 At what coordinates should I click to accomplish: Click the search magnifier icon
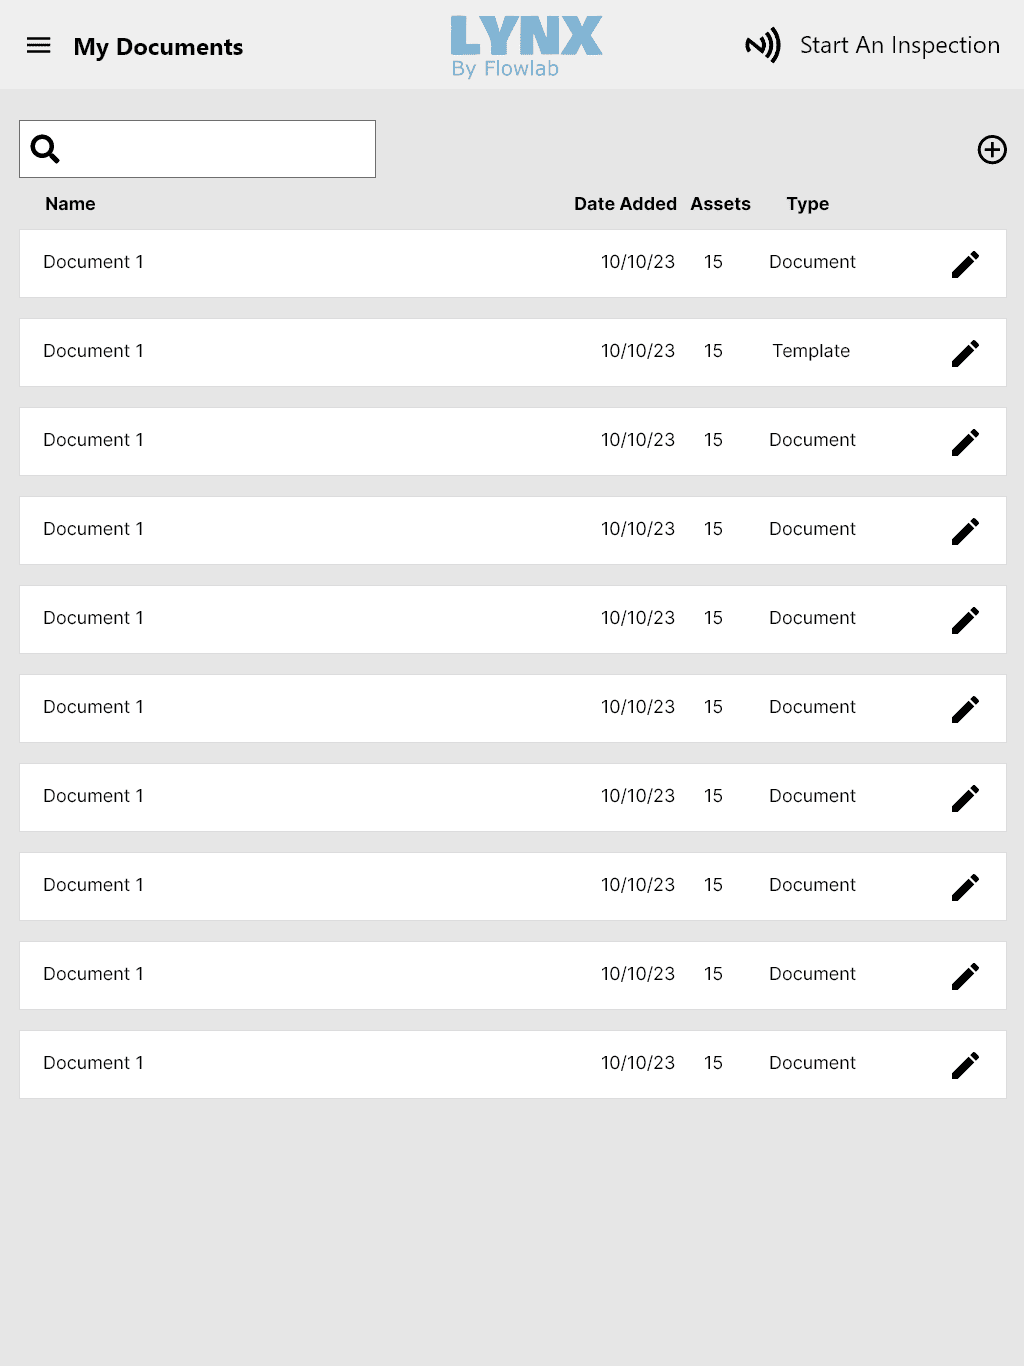coord(45,149)
